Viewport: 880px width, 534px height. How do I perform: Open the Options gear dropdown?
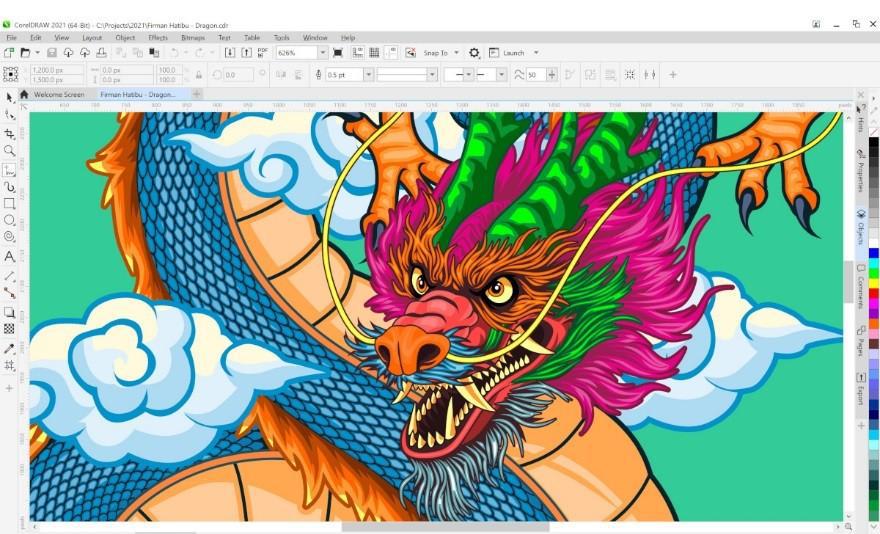pos(474,53)
